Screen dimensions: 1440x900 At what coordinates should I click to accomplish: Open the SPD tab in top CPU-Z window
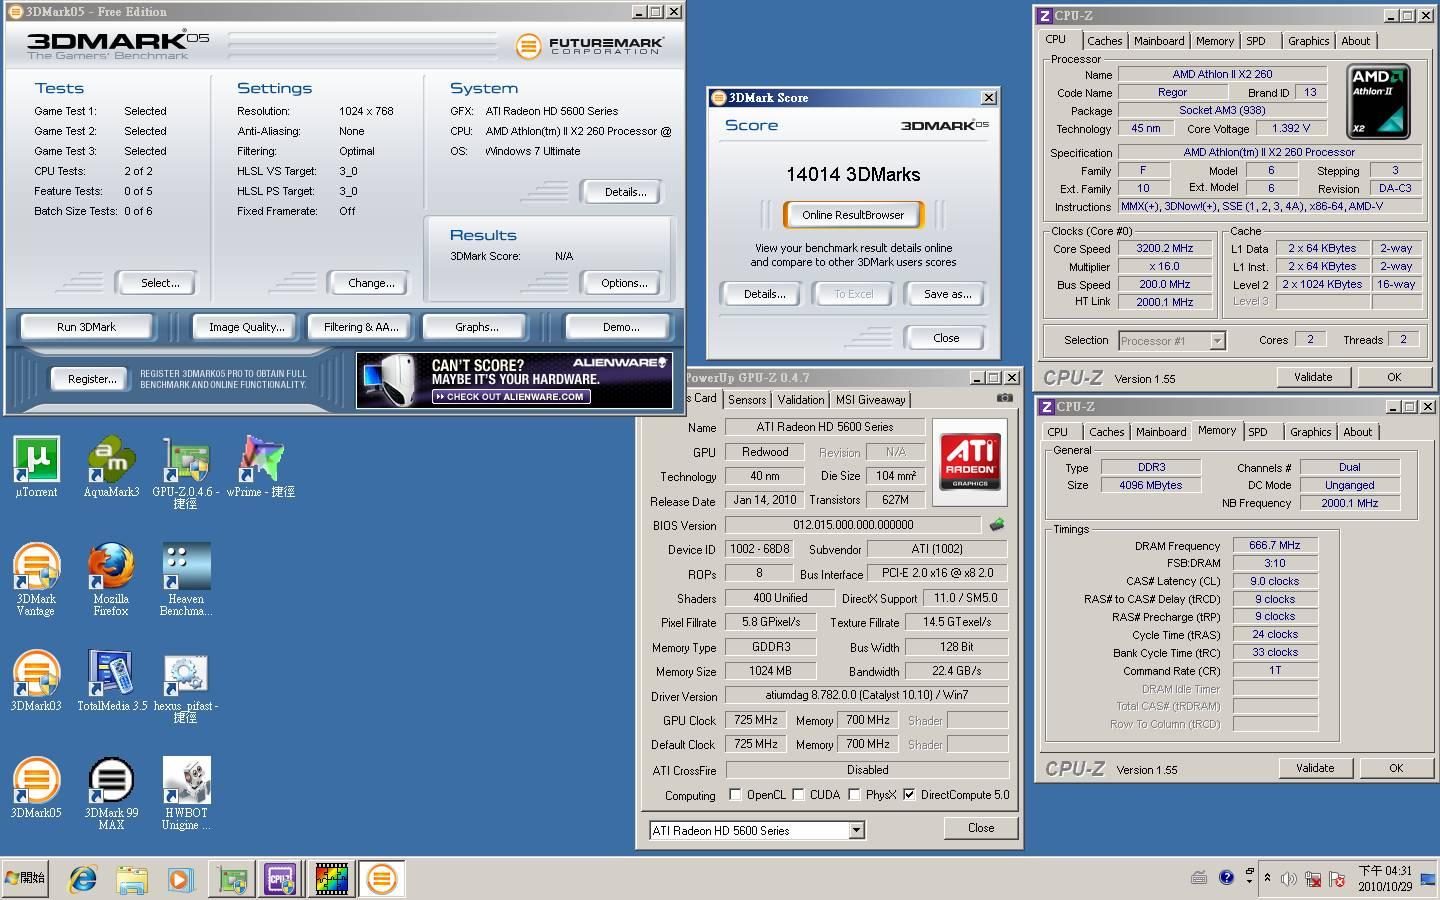tap(1256, 41)
